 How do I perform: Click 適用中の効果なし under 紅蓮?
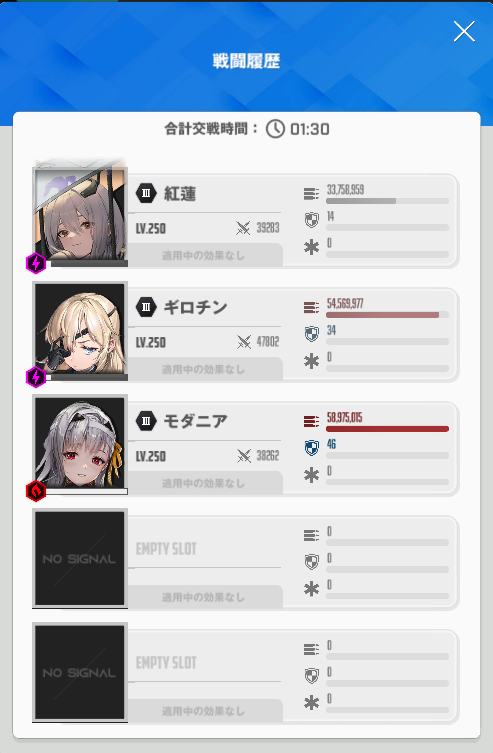coord(203,255)
